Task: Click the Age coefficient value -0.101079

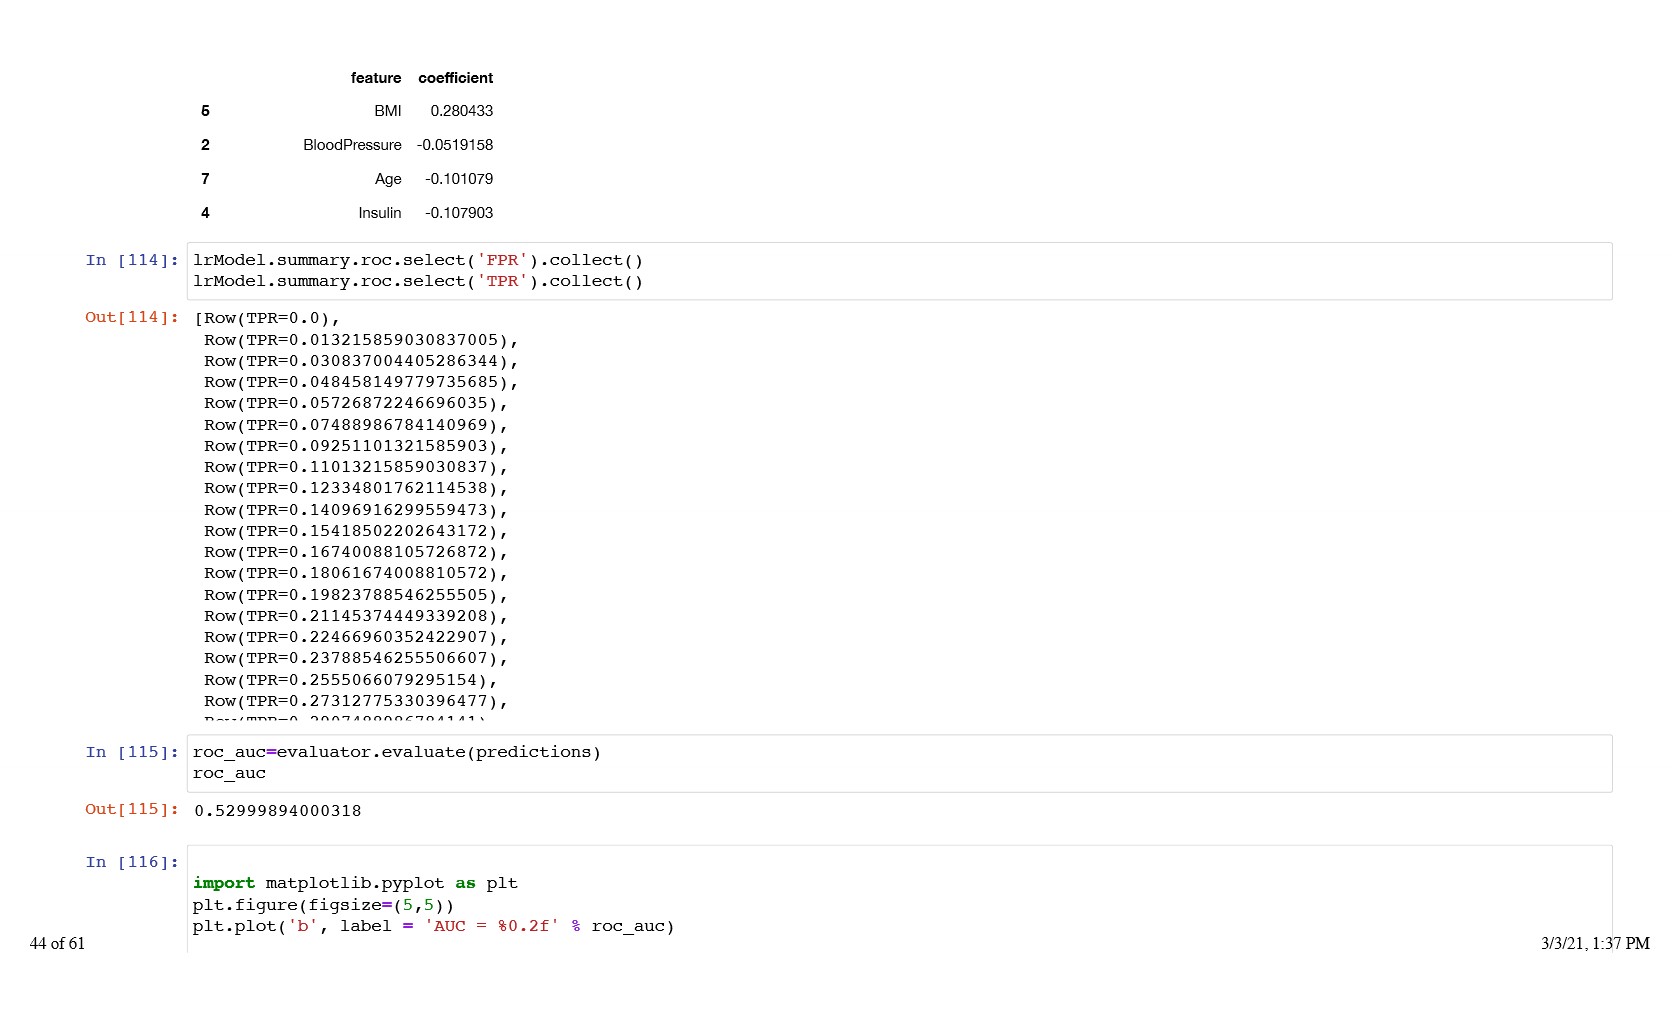Action: [458, 179]
